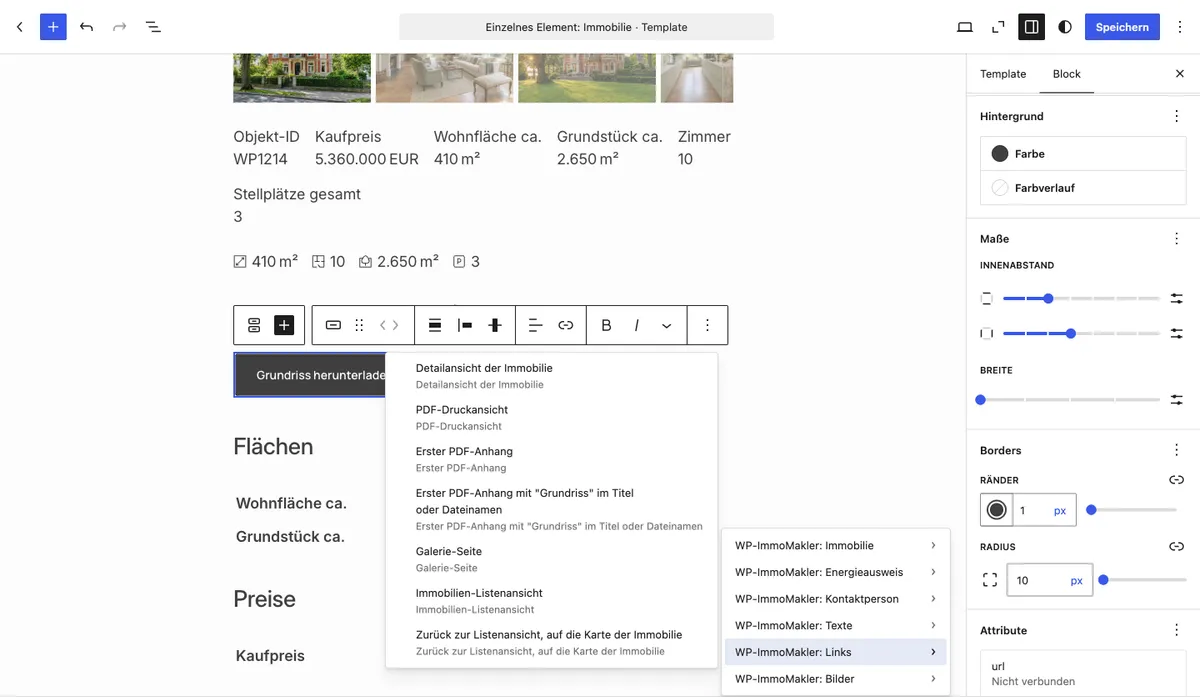Screen dimensions: 1200x697
Task: Open the desktop preview icon
Action: pyautogui.click(x=965, y=27)
